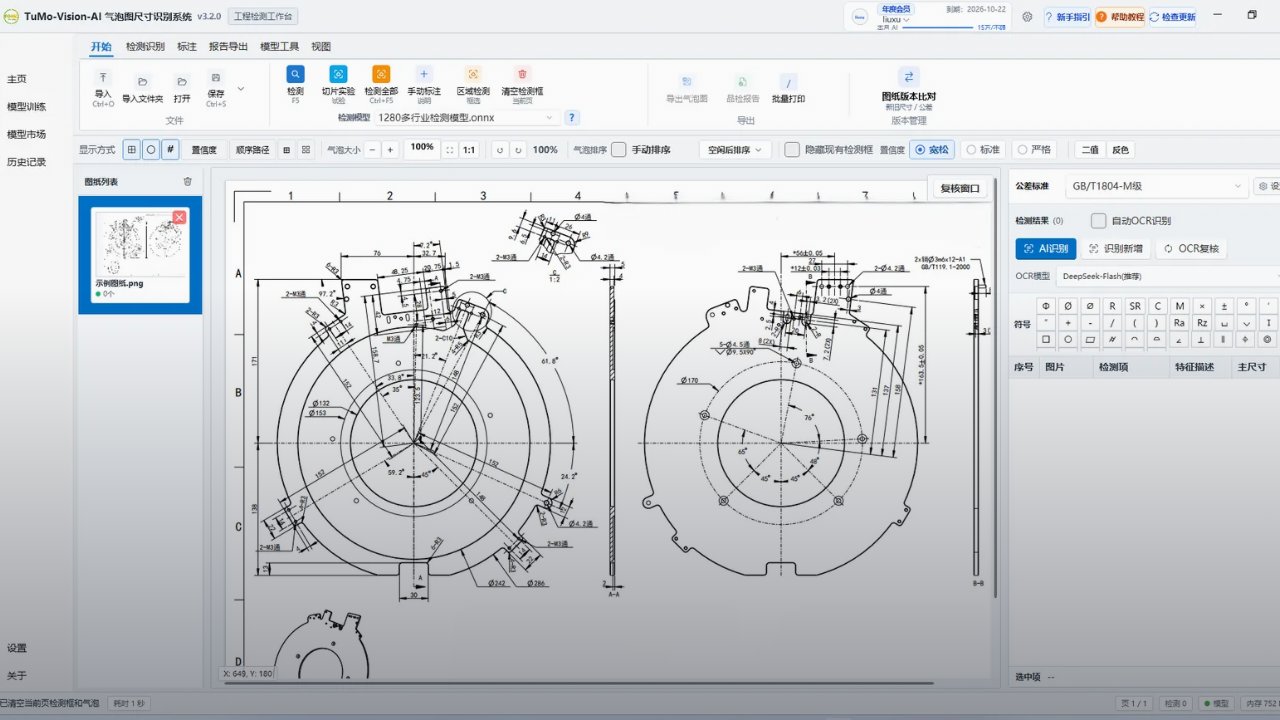Switch to the 报告导出 ribbon tab
Screen dimensions: 1280x720
coord(228,47)
